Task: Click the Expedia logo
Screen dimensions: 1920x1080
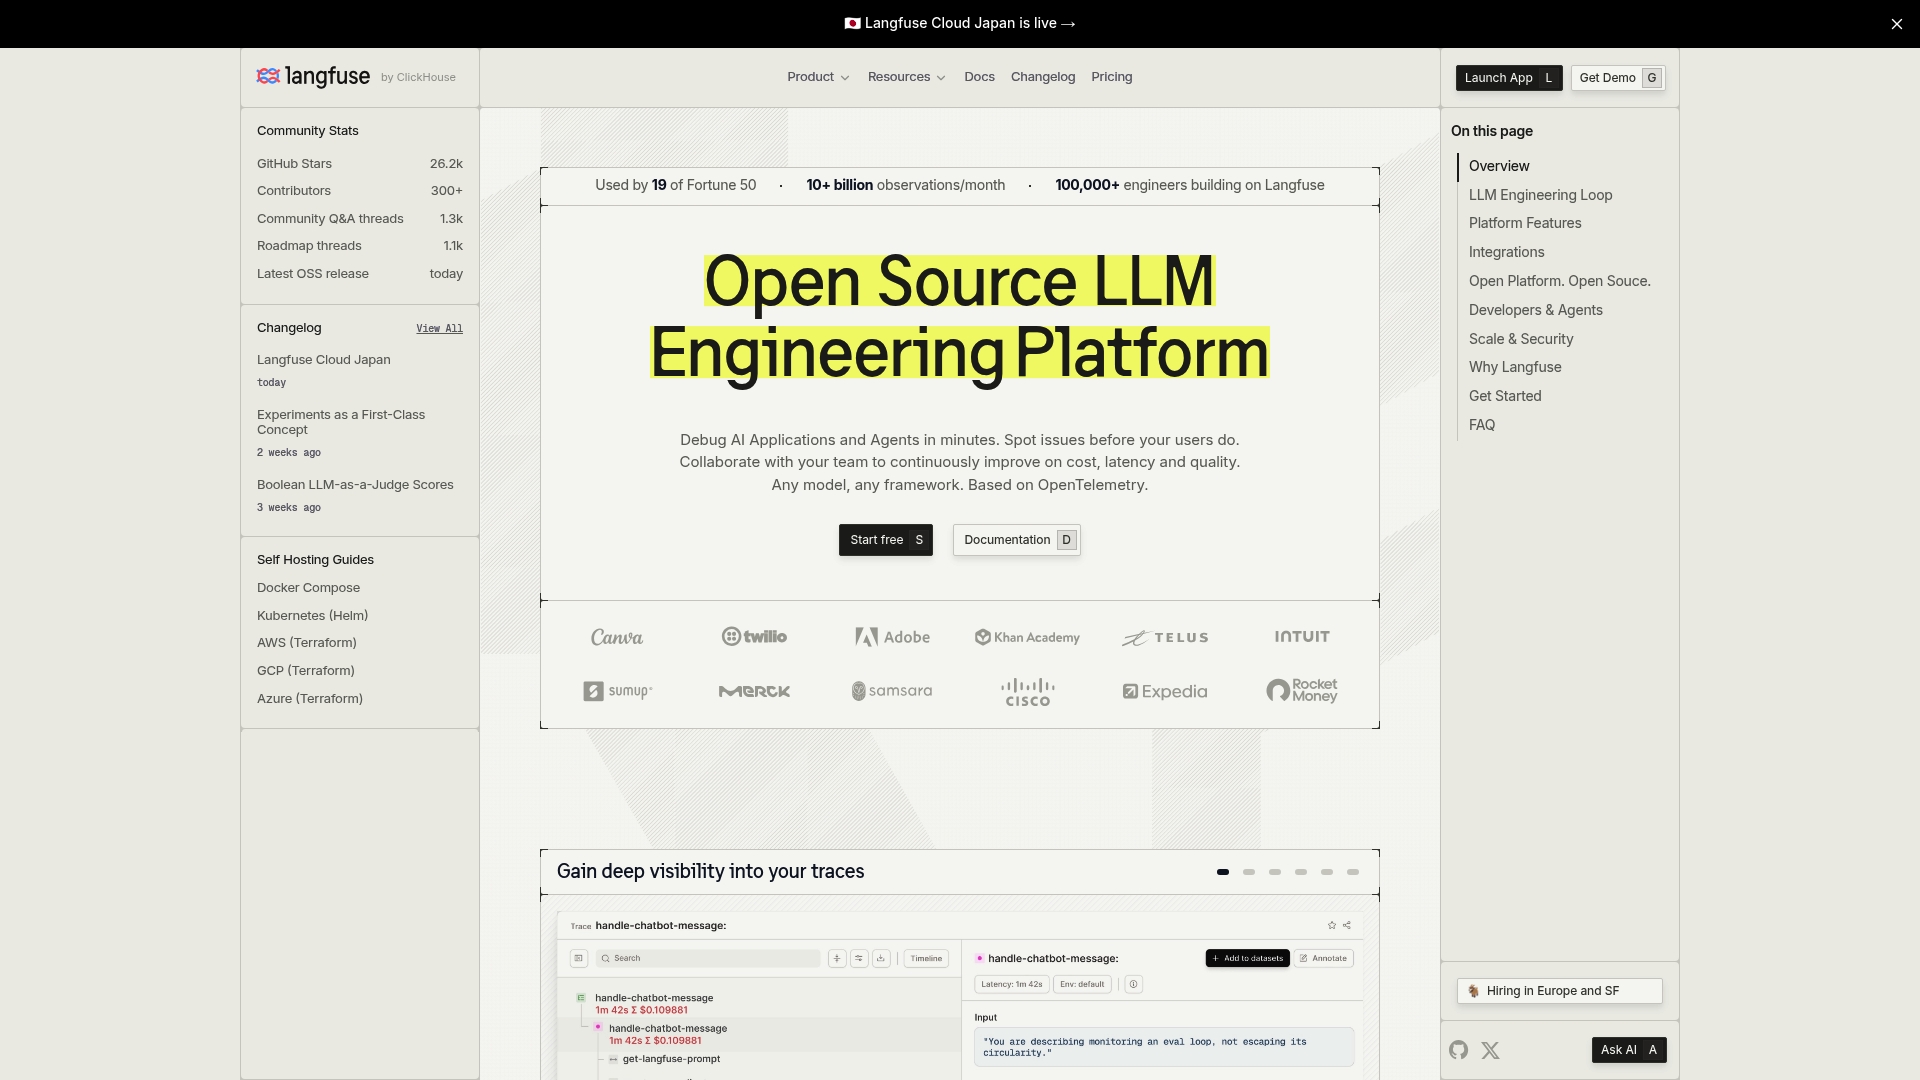Action: 1165,691
